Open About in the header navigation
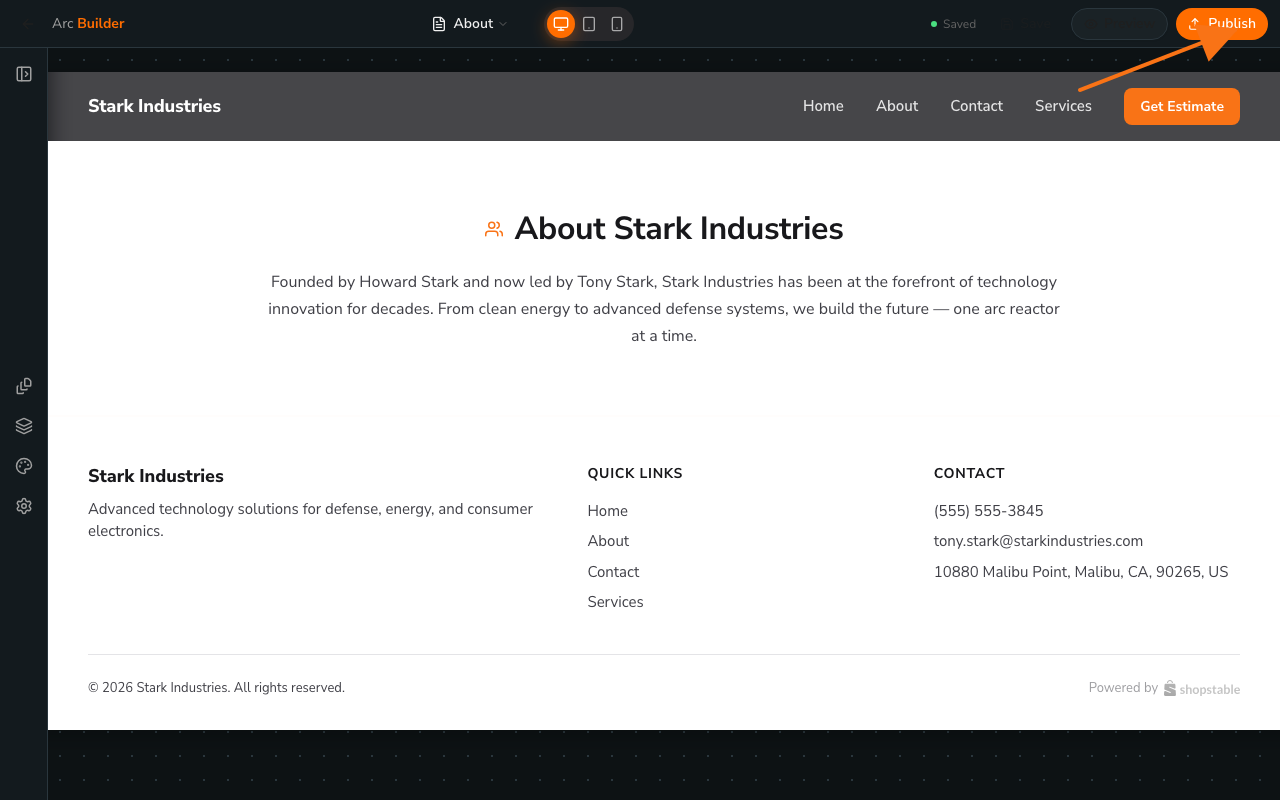This screenshot has width=1280, height=800. tap(897, 106)
